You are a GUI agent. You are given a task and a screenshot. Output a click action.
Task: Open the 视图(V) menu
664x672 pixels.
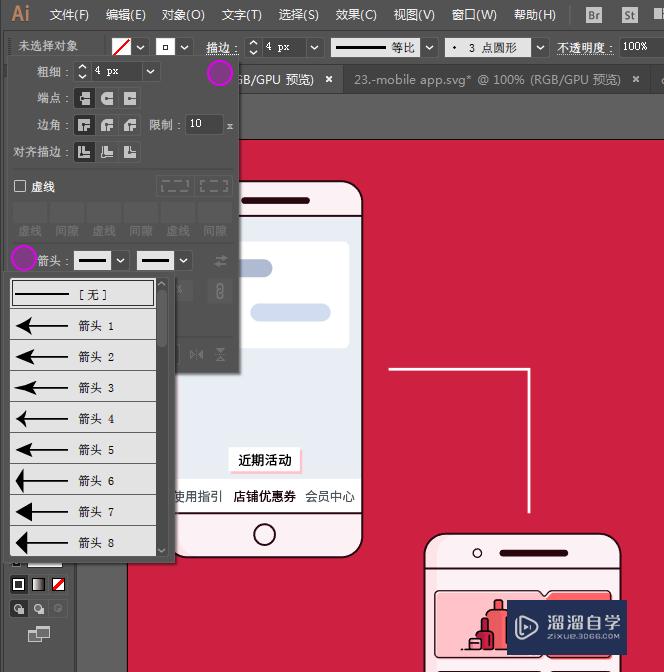coord(414,15)
